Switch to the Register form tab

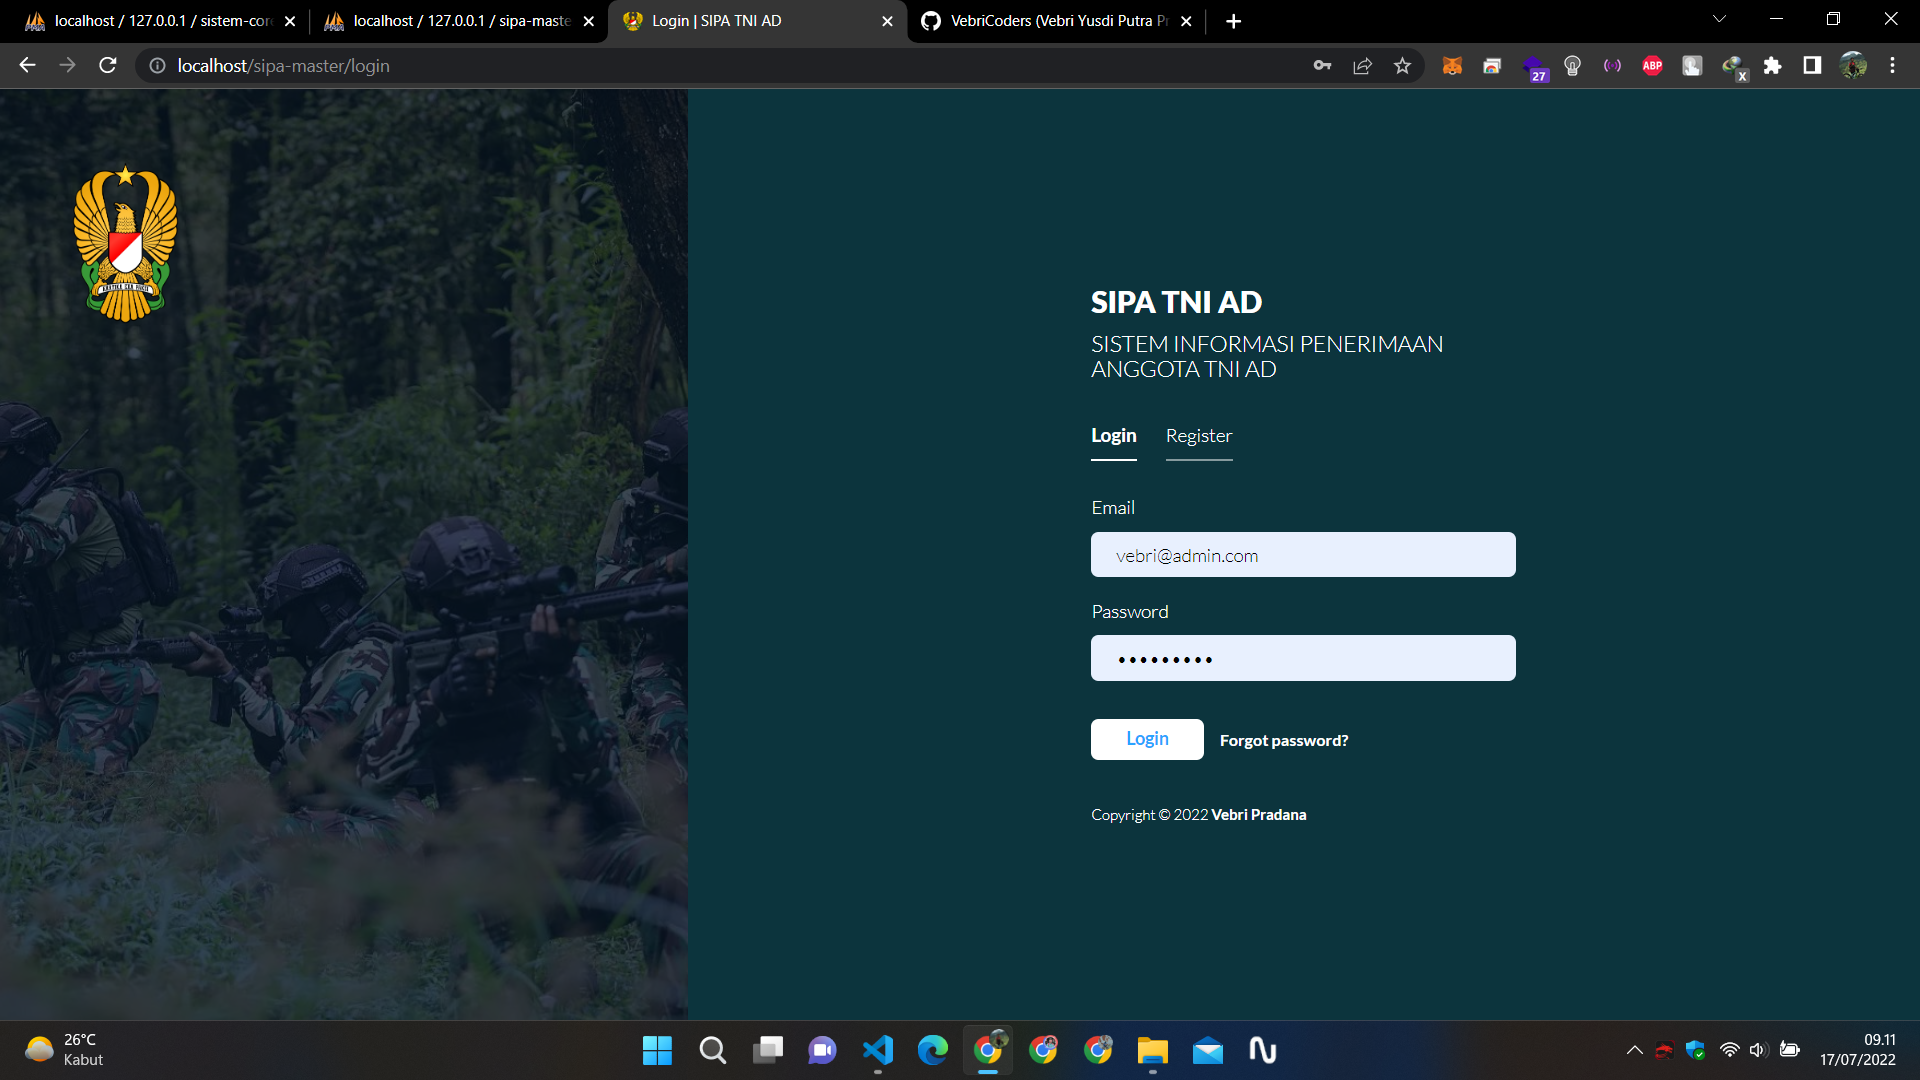tap(1198, 436)
